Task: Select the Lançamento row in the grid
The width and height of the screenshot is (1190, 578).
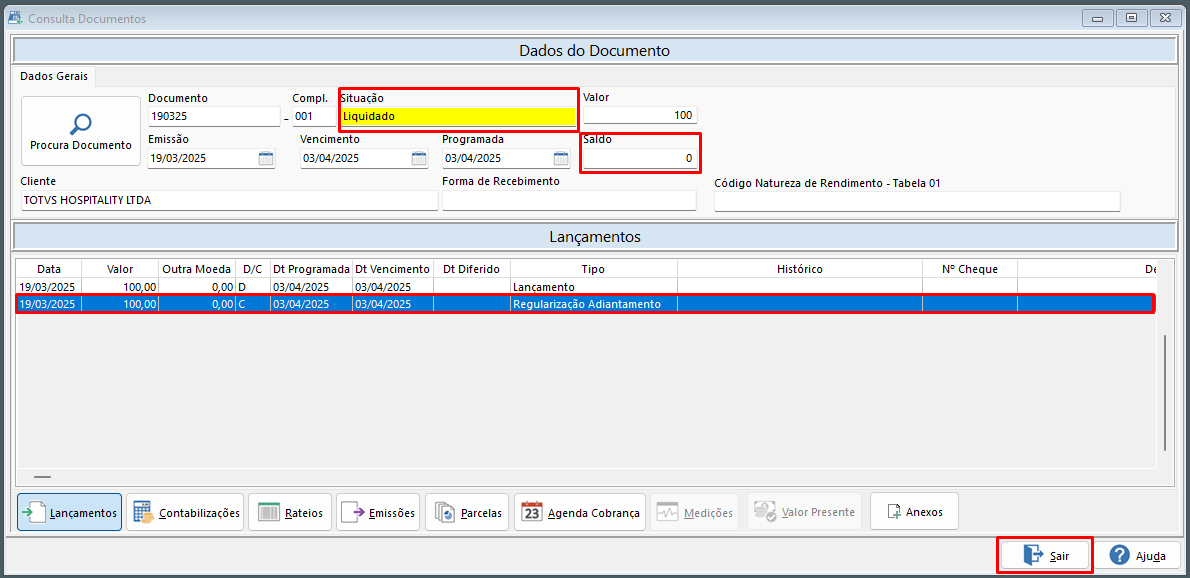Action: click(x=586, y=287)
